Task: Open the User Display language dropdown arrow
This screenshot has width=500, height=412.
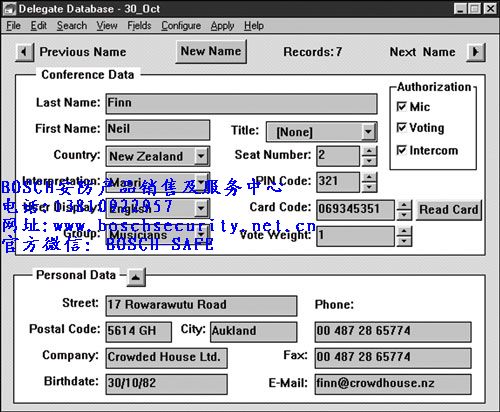Action: pos(201,208)
